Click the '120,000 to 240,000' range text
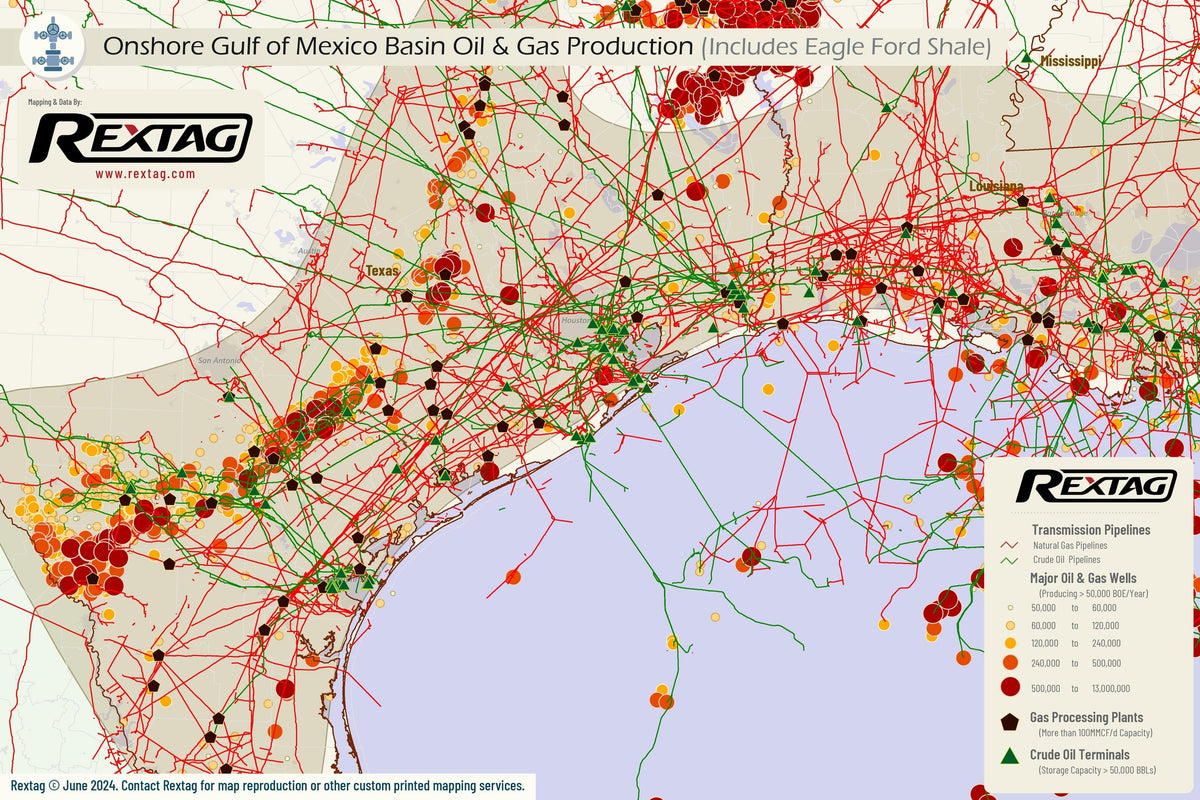This screenshot has height=800, width=1200. [x=1076, y=643]
